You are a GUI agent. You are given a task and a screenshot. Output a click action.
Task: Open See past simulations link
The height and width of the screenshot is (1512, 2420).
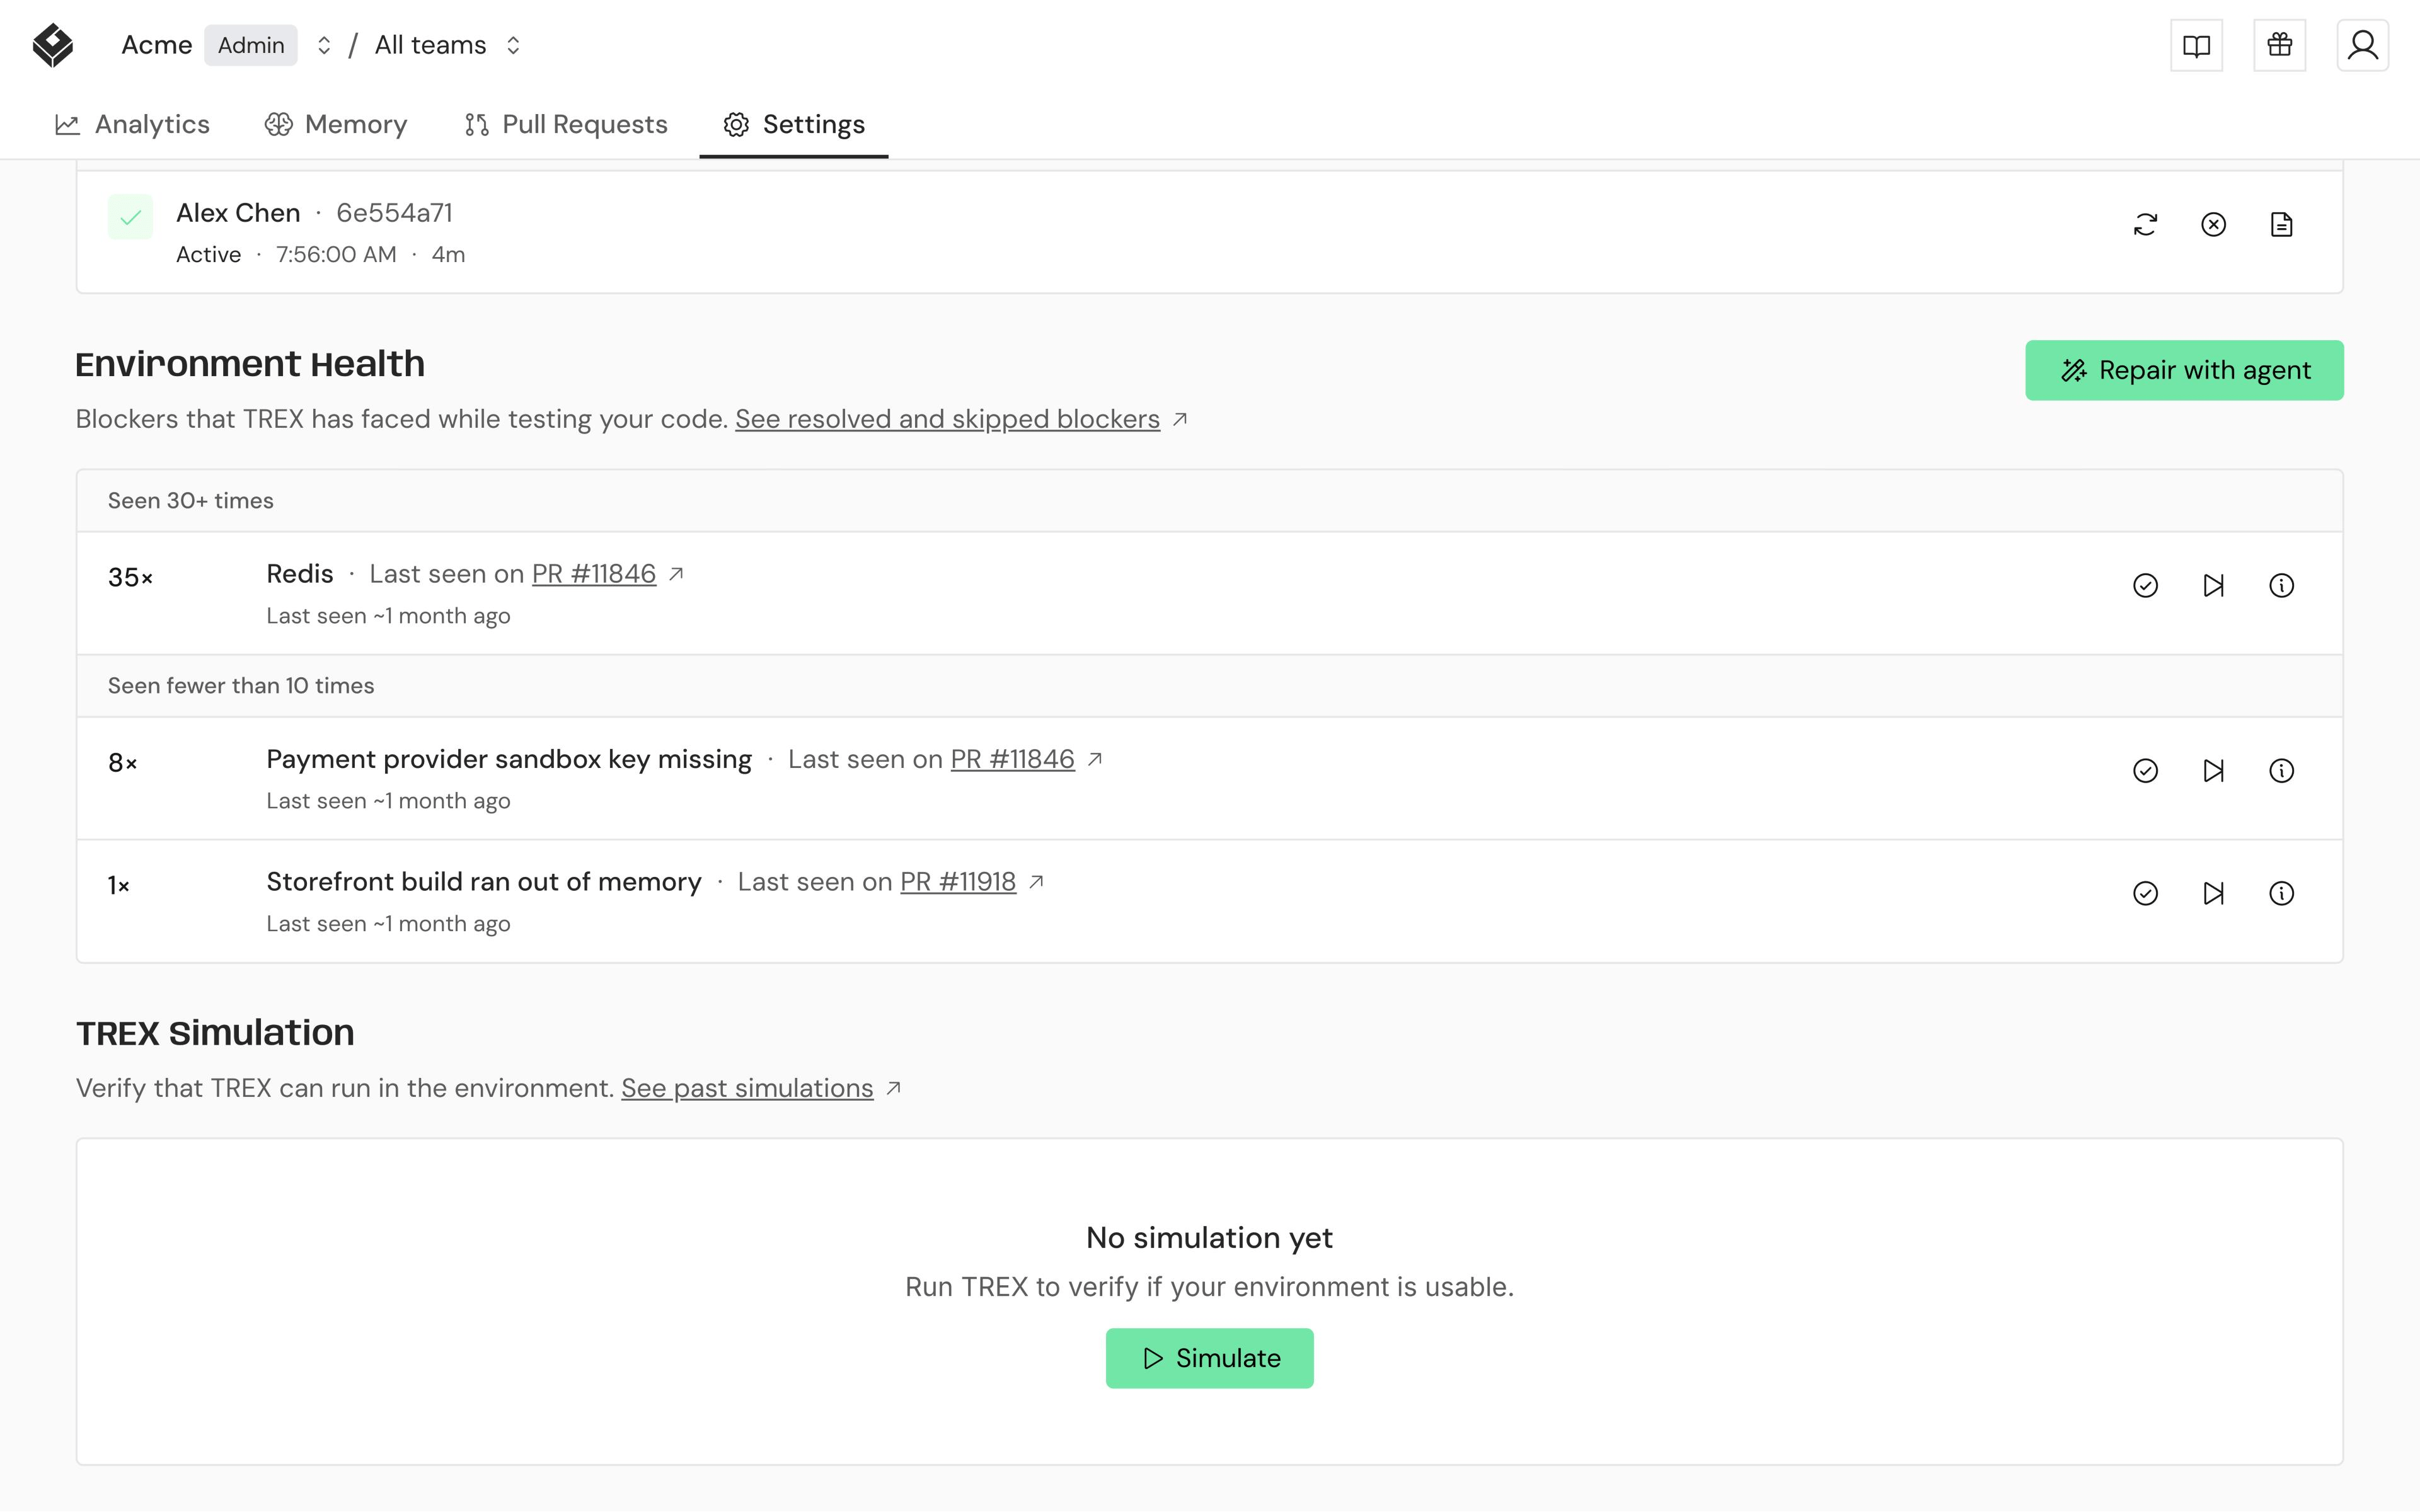coord(747,1088)
